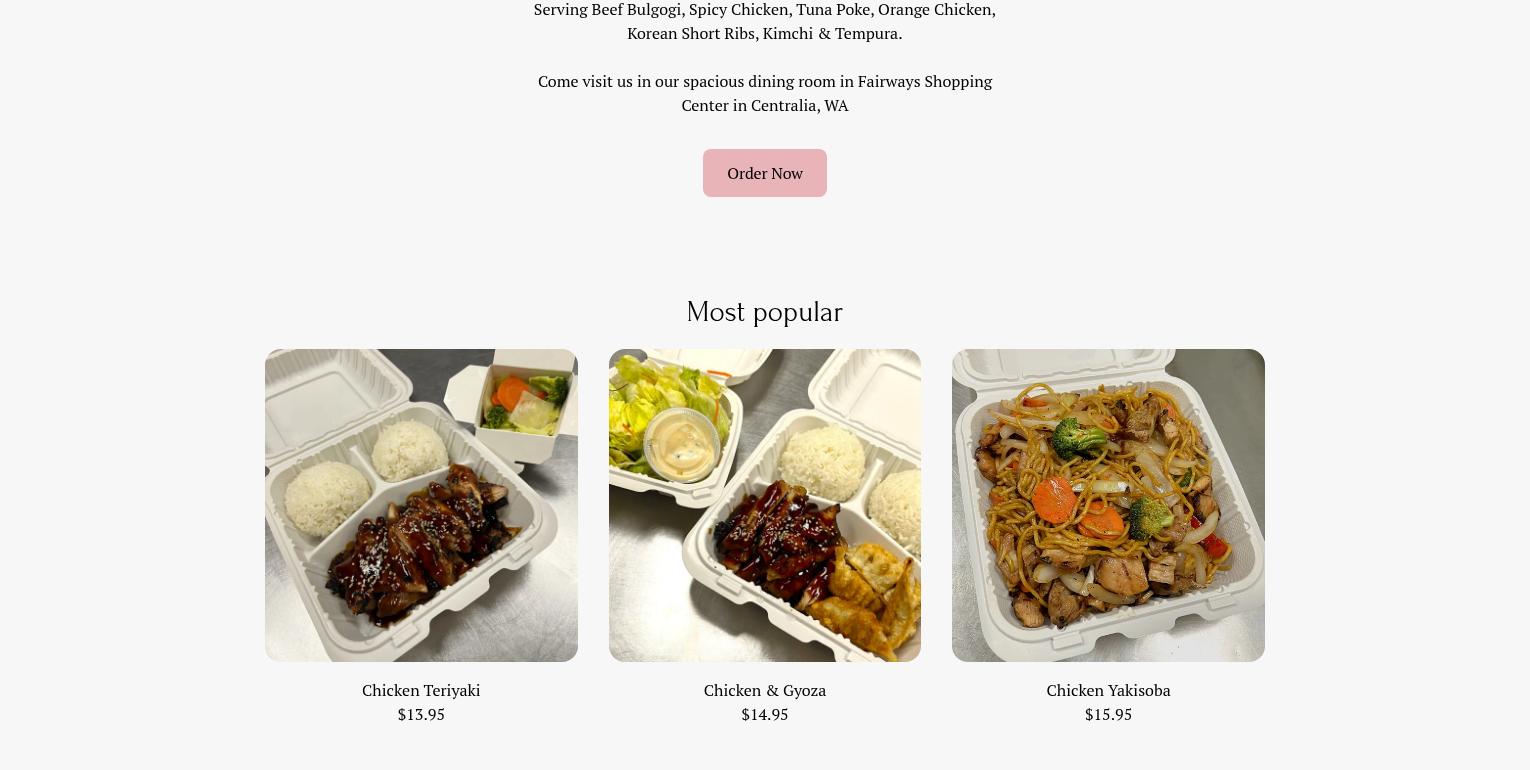The image size is (1530, 770).
Task: Click the $15.95 price label
Action: (1108, 714)
